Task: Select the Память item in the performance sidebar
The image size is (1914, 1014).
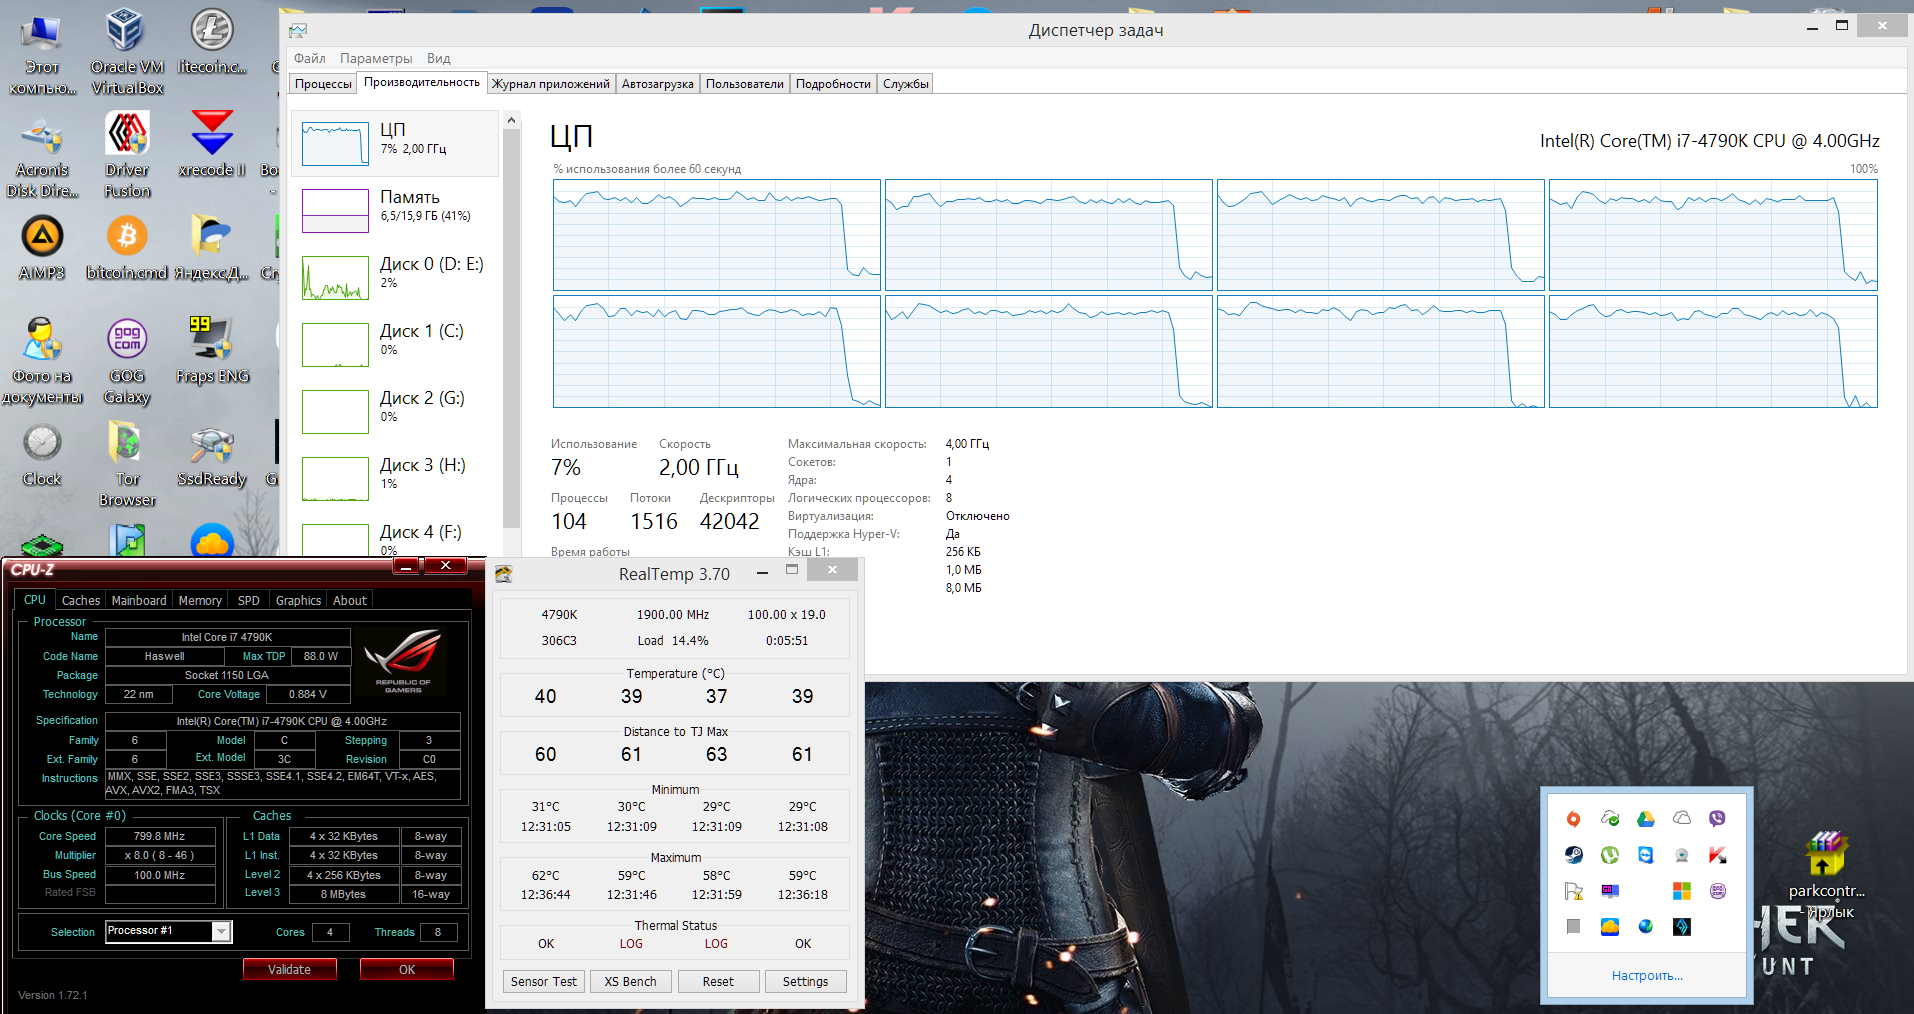Action: pos(395,210)
